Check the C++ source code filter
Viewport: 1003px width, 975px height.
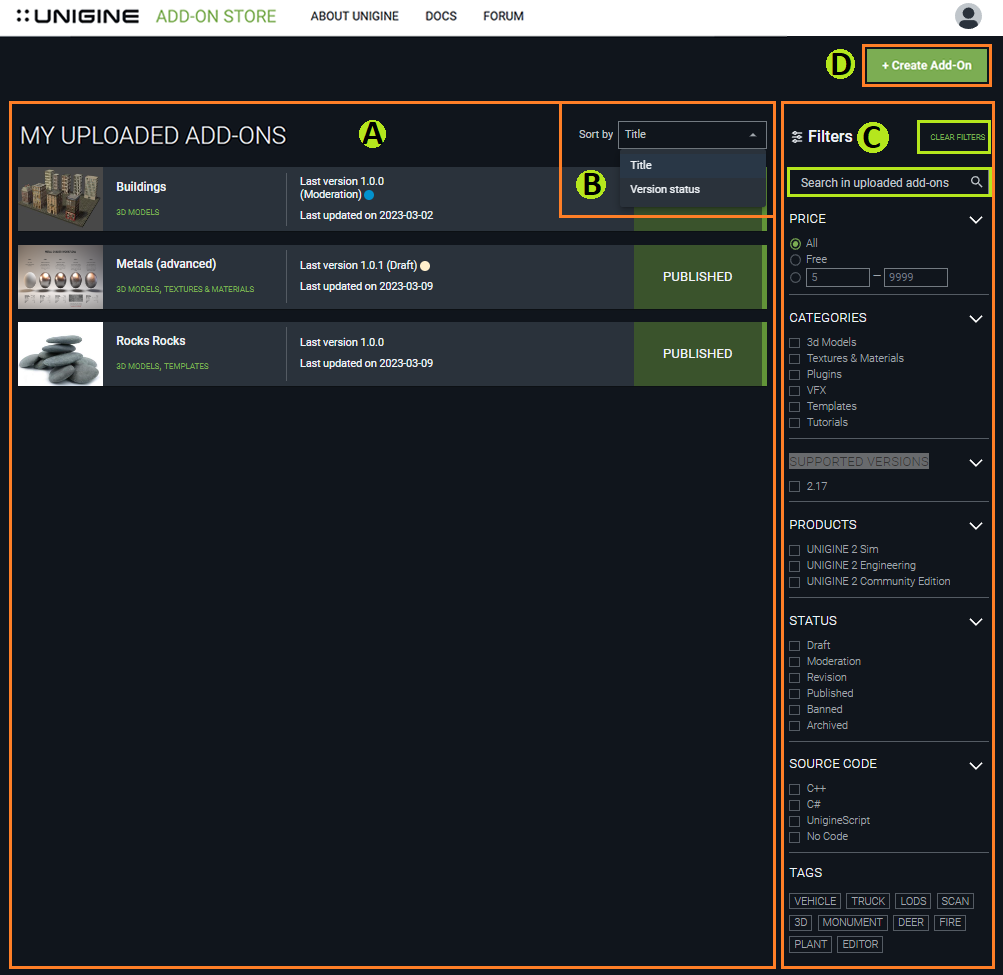pyautogui.click(x=794, y=789)
